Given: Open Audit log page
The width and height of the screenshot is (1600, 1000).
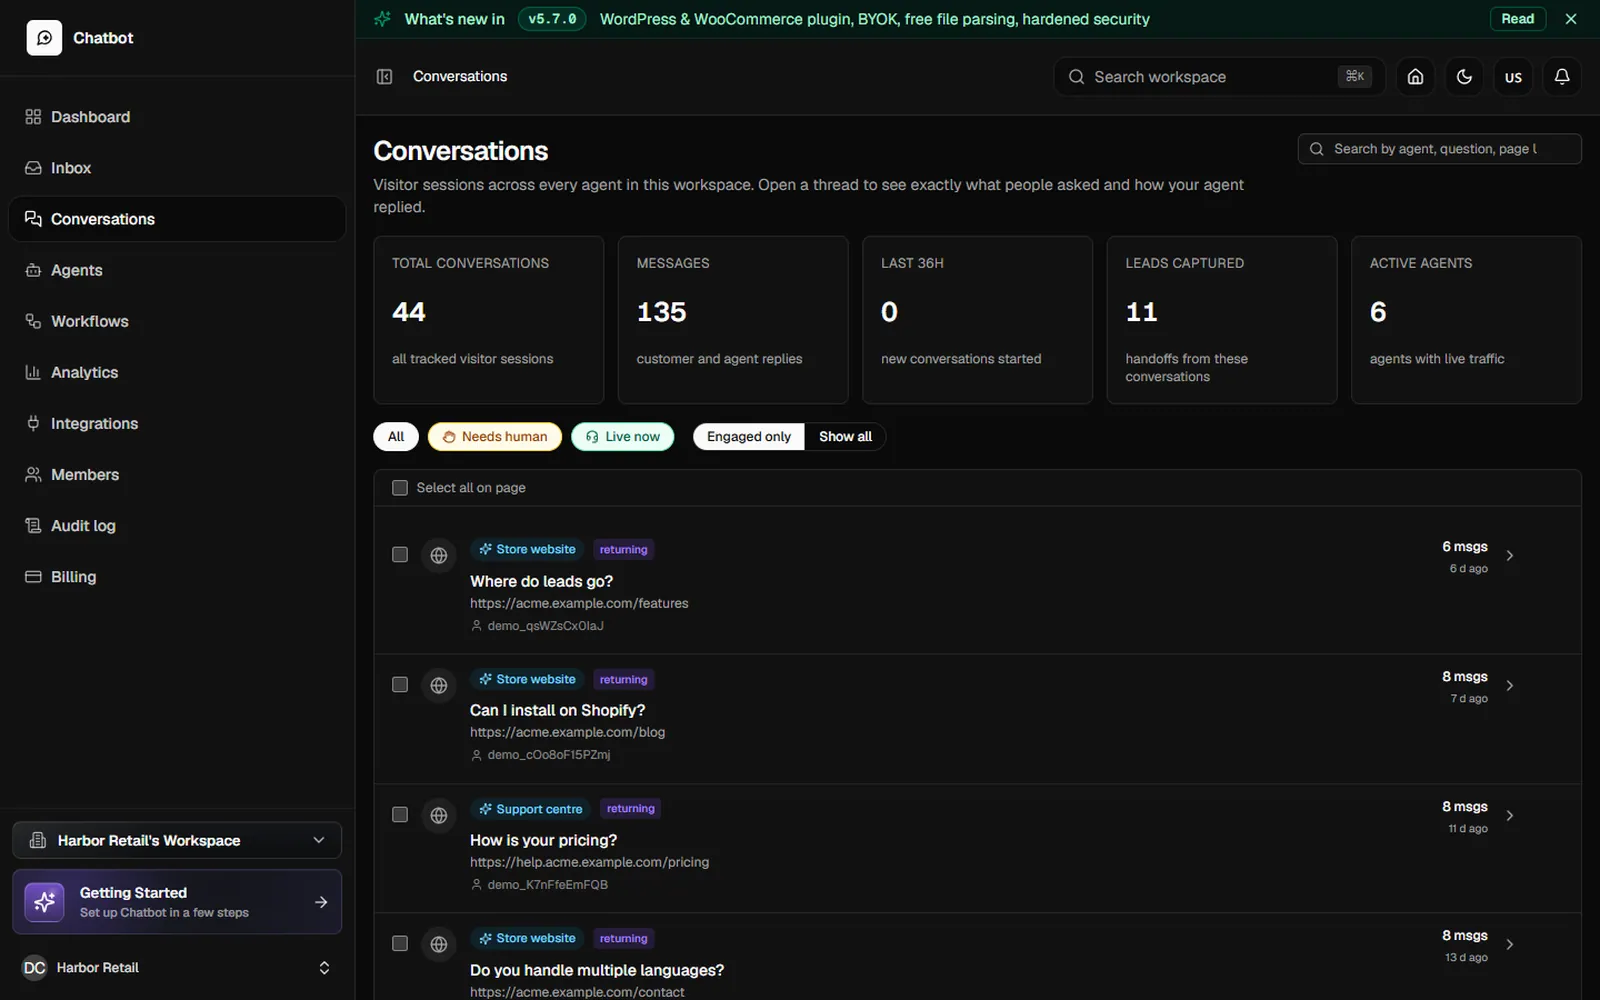Looking at the screenshot, I should [x=177, y=525].
